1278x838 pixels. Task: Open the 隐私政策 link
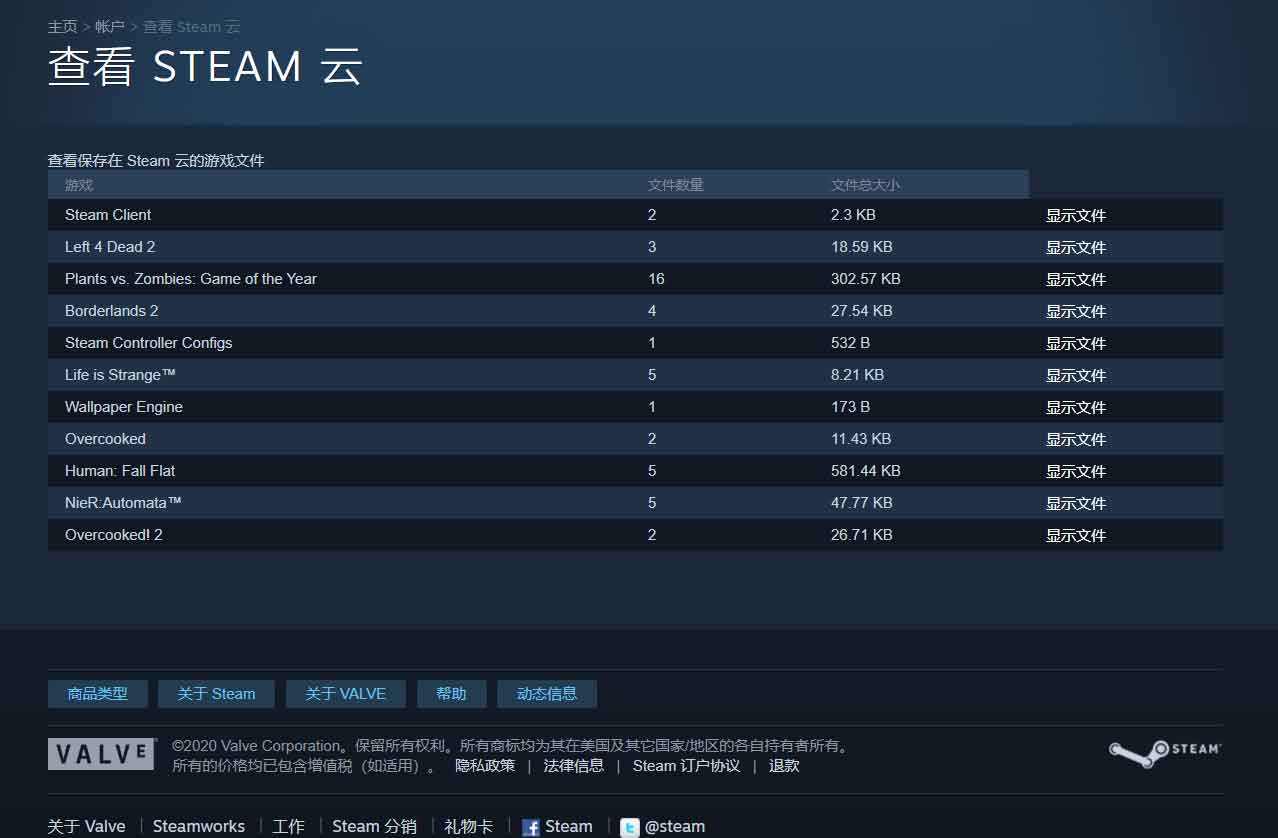click(x=485, y=766)
